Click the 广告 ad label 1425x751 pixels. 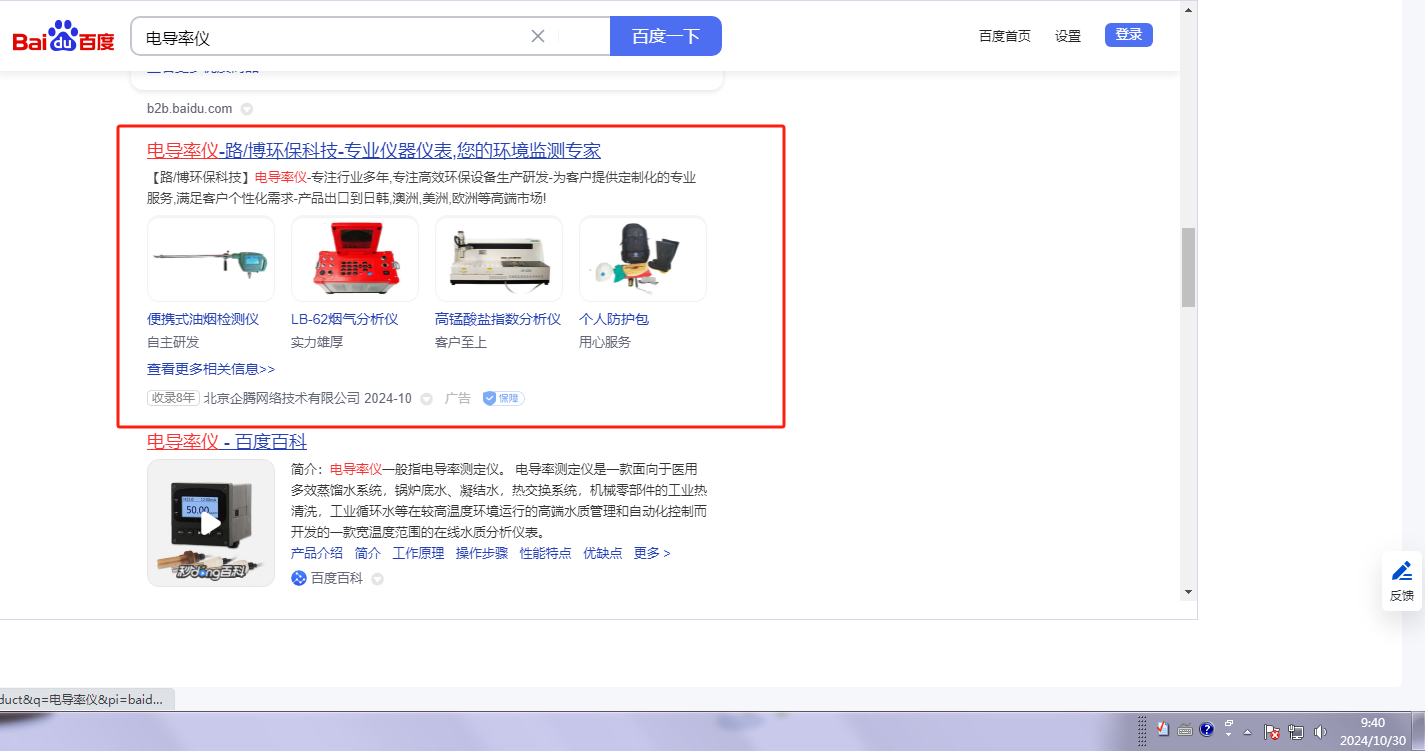point(458,398)
